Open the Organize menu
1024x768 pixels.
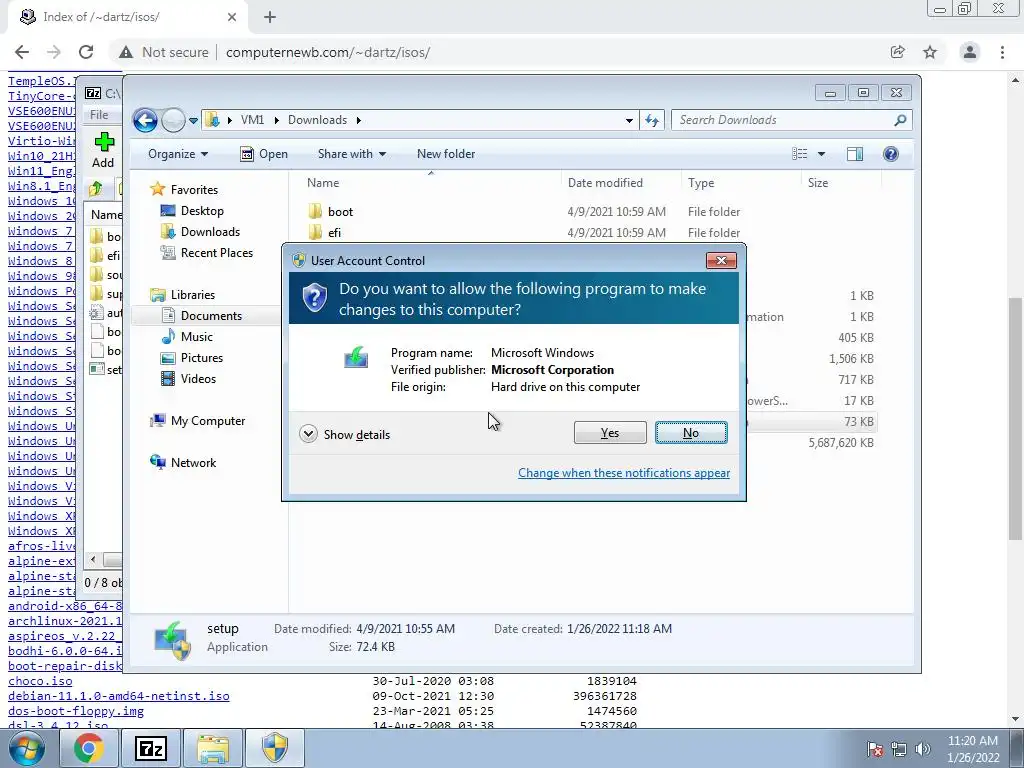click(x=178, y=154)
